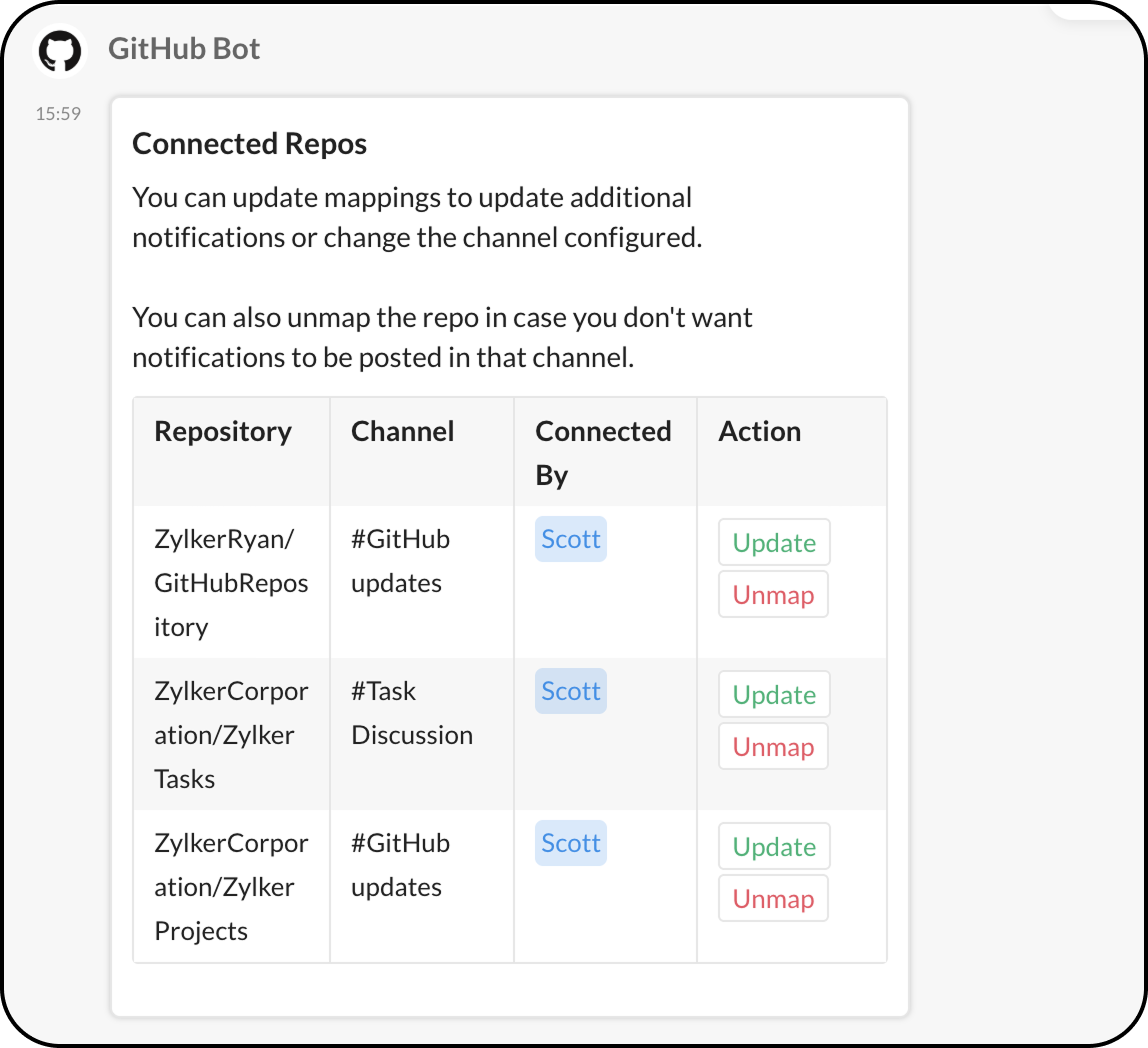
Task: Open the GitHub Bot sender name
Action: pyautogui.click(x=184, y=49)
